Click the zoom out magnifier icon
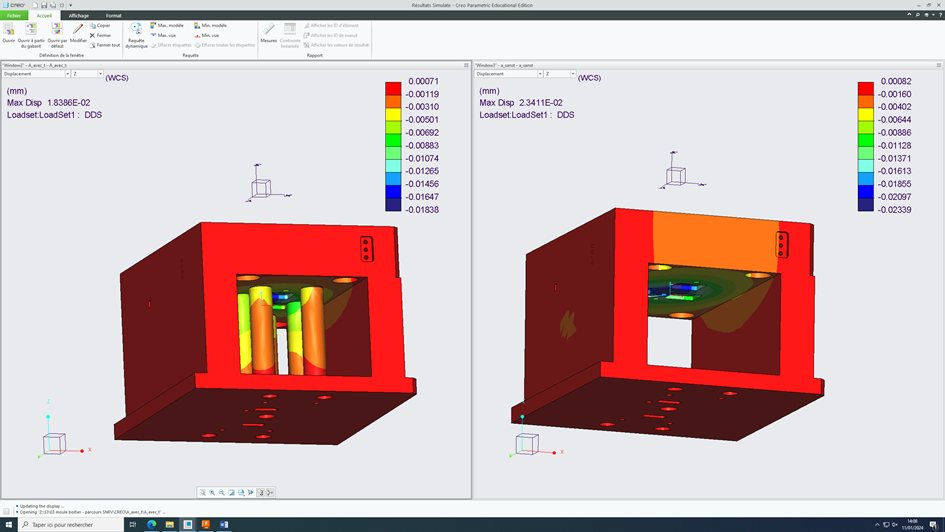The height and width of the screenshot is (532, 945). (x=222, y=492)
